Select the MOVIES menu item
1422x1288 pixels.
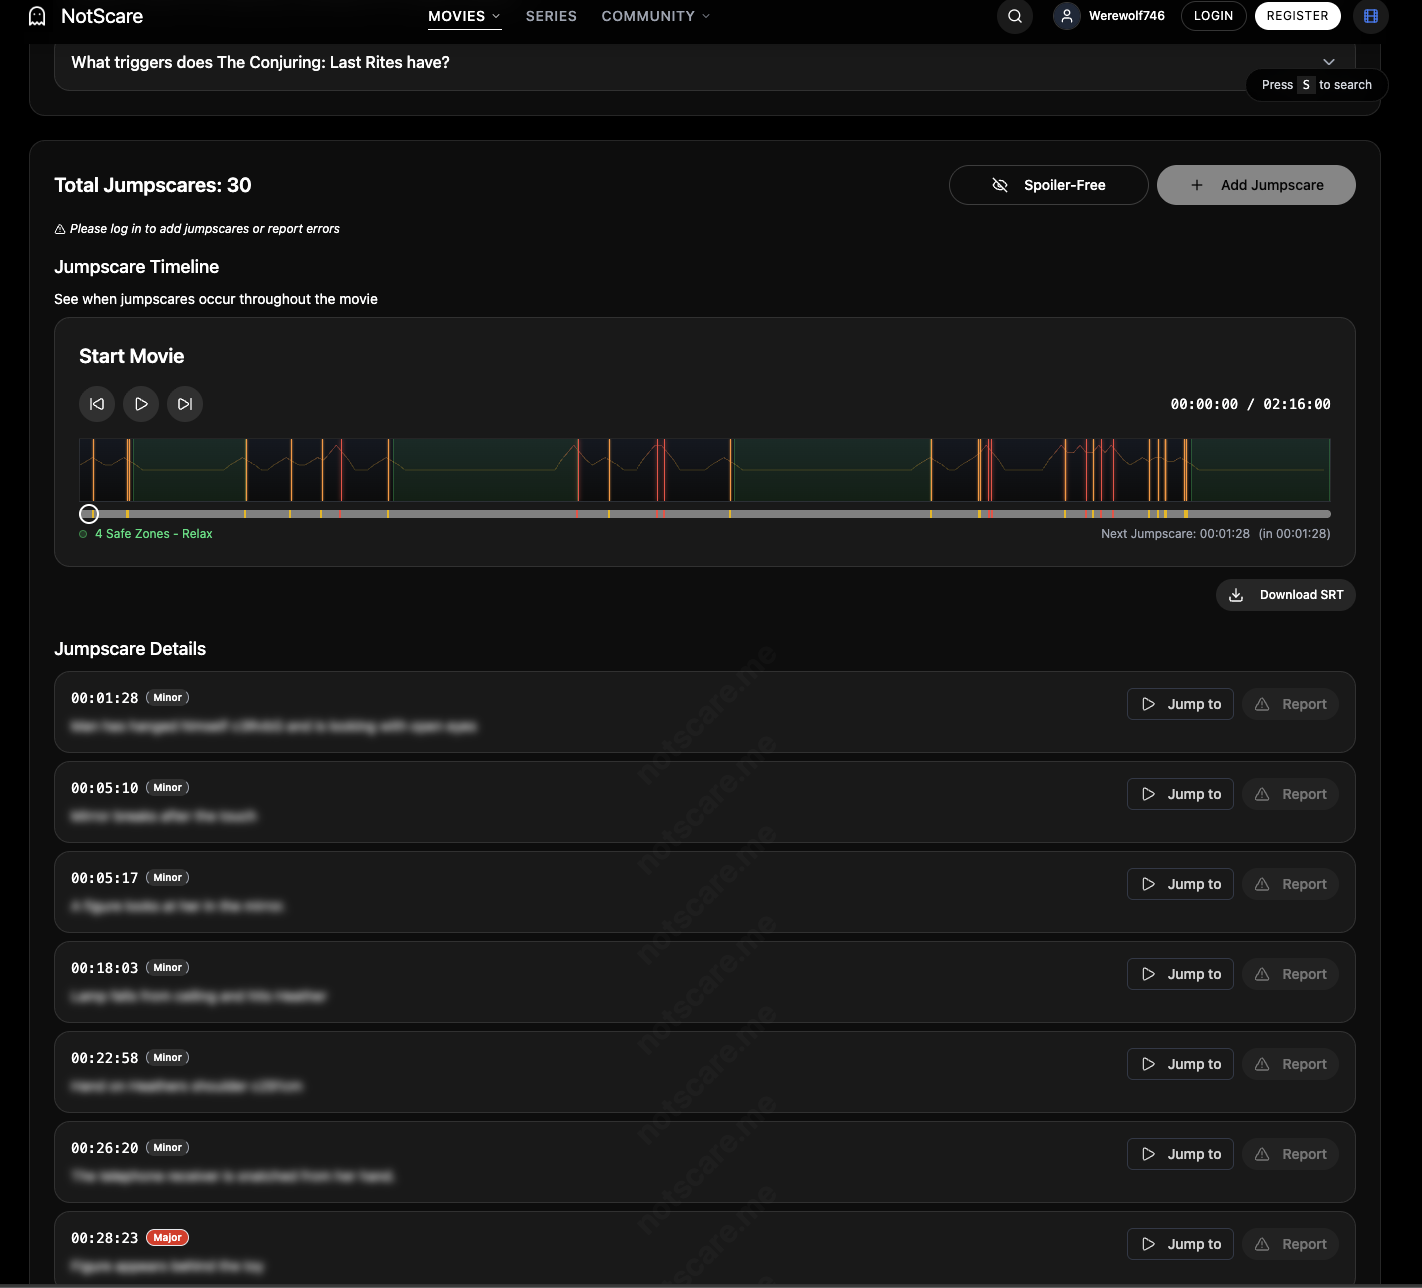point(456,16)
